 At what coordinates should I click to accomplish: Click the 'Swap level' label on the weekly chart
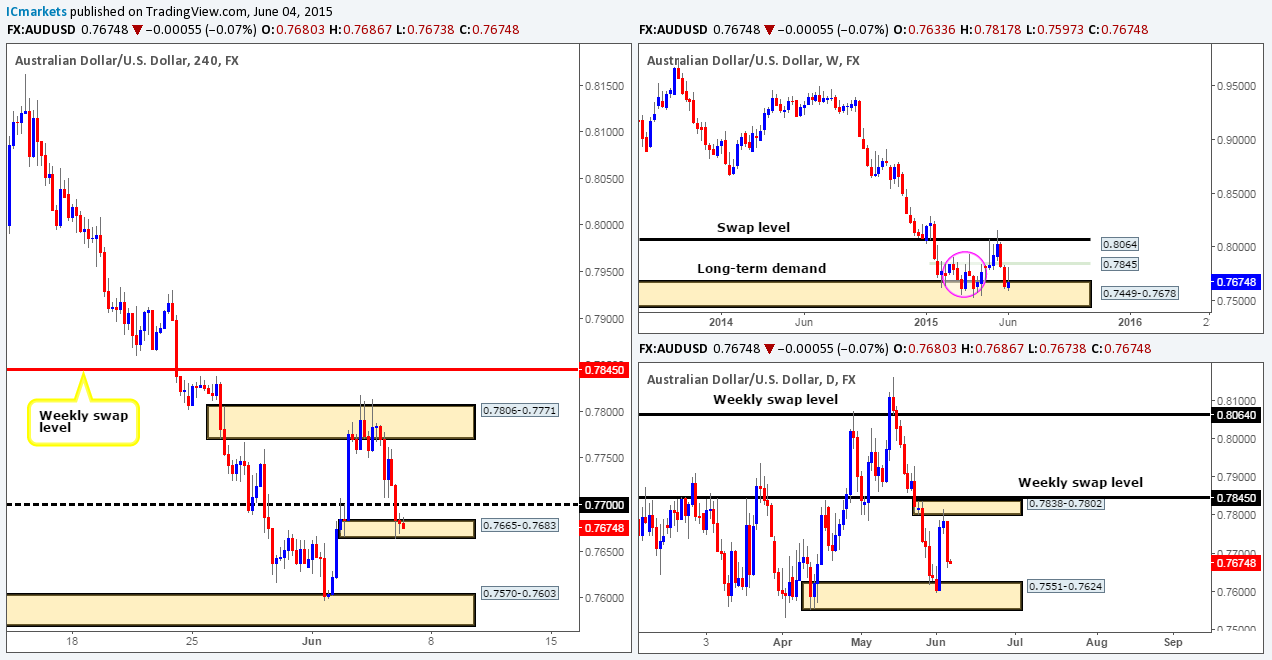click(x=755, y=227)
